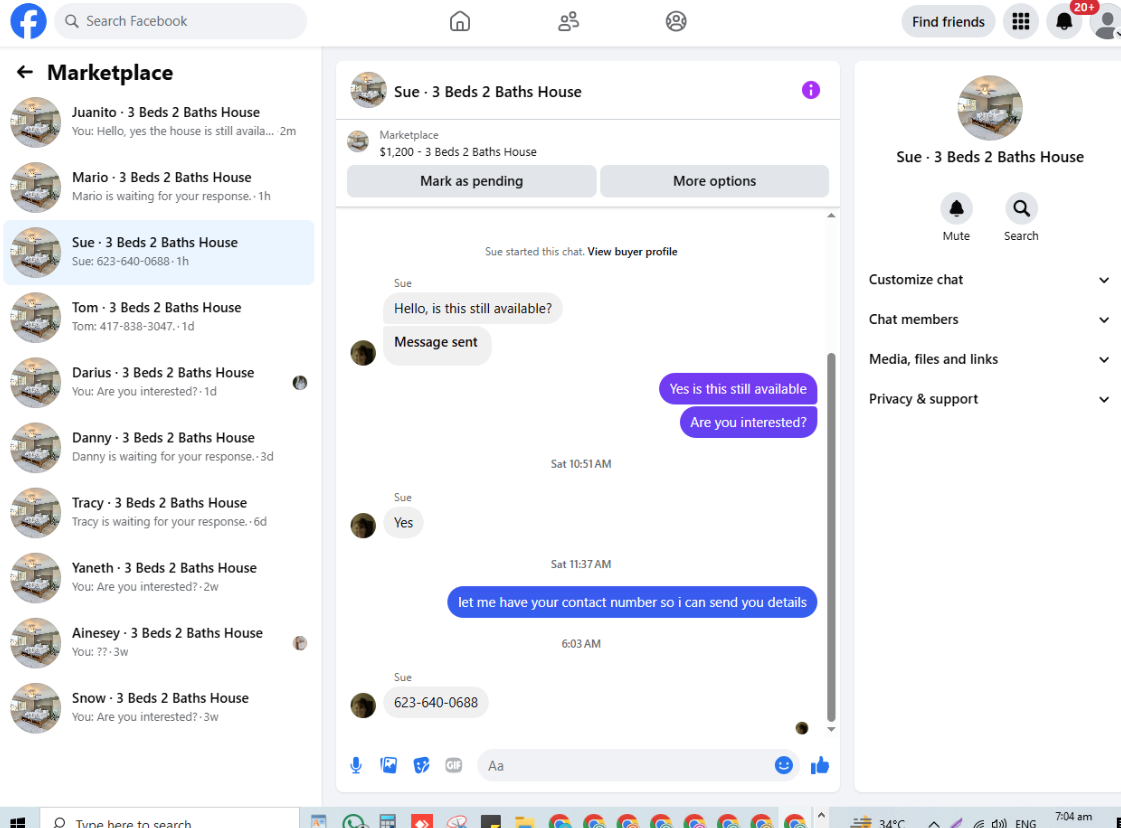Viewport: 1121px width, 828px height.
Task: Go back using the Marketplace arrow
Action: (25, 72)
